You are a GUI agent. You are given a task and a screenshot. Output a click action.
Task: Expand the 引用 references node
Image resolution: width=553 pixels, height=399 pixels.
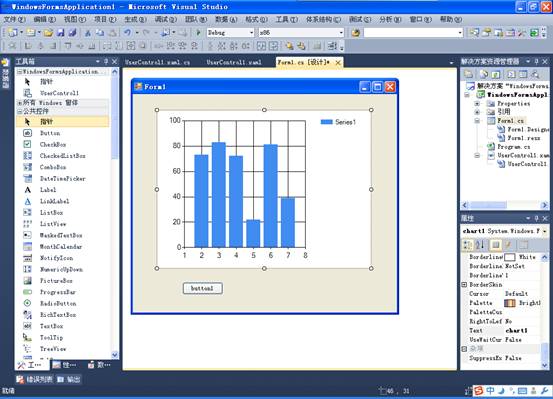point(477,112)
